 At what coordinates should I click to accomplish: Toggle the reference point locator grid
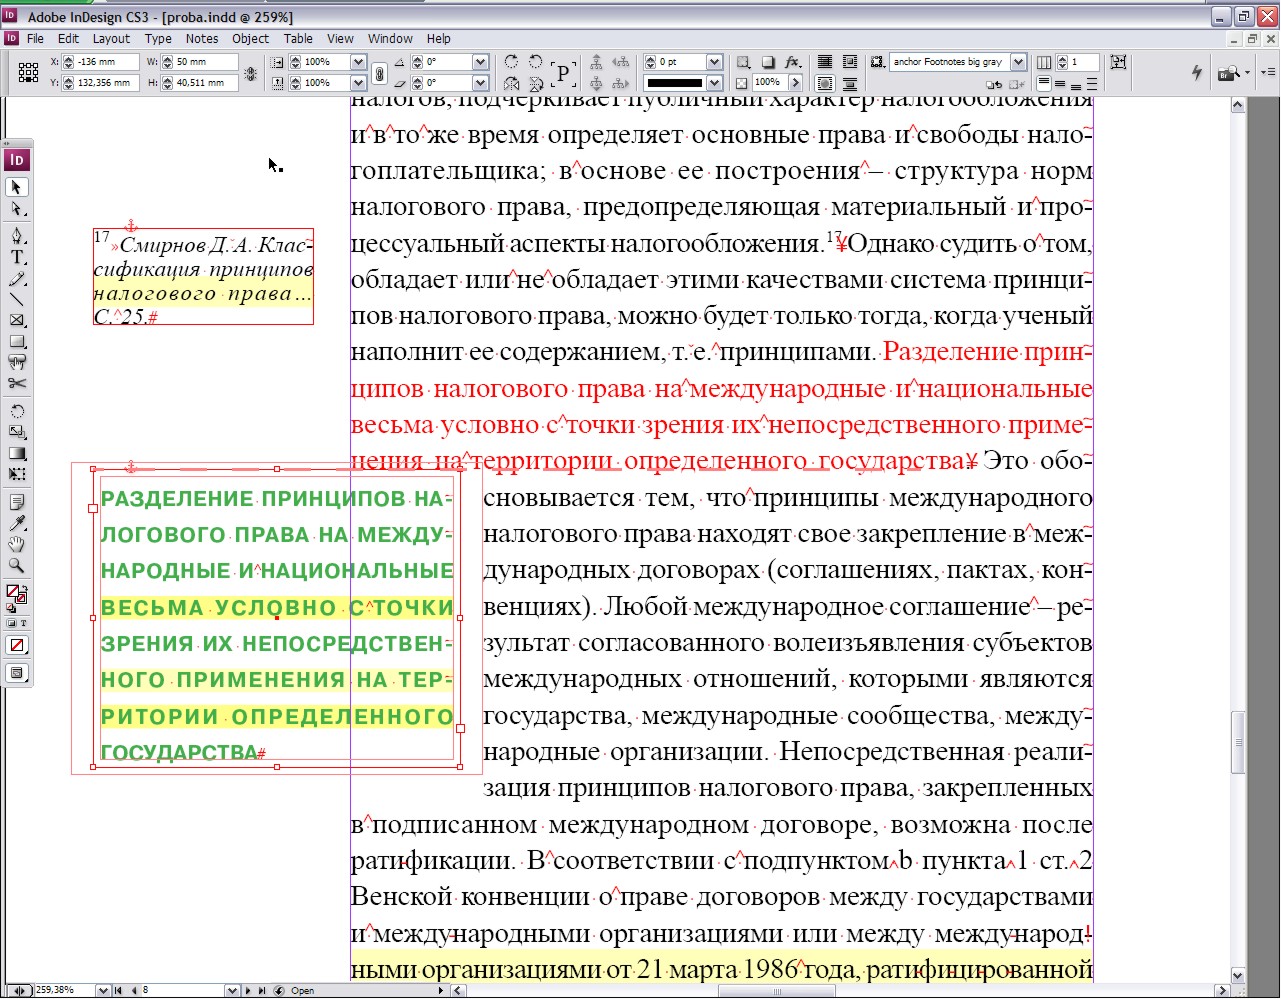[28, 72]
